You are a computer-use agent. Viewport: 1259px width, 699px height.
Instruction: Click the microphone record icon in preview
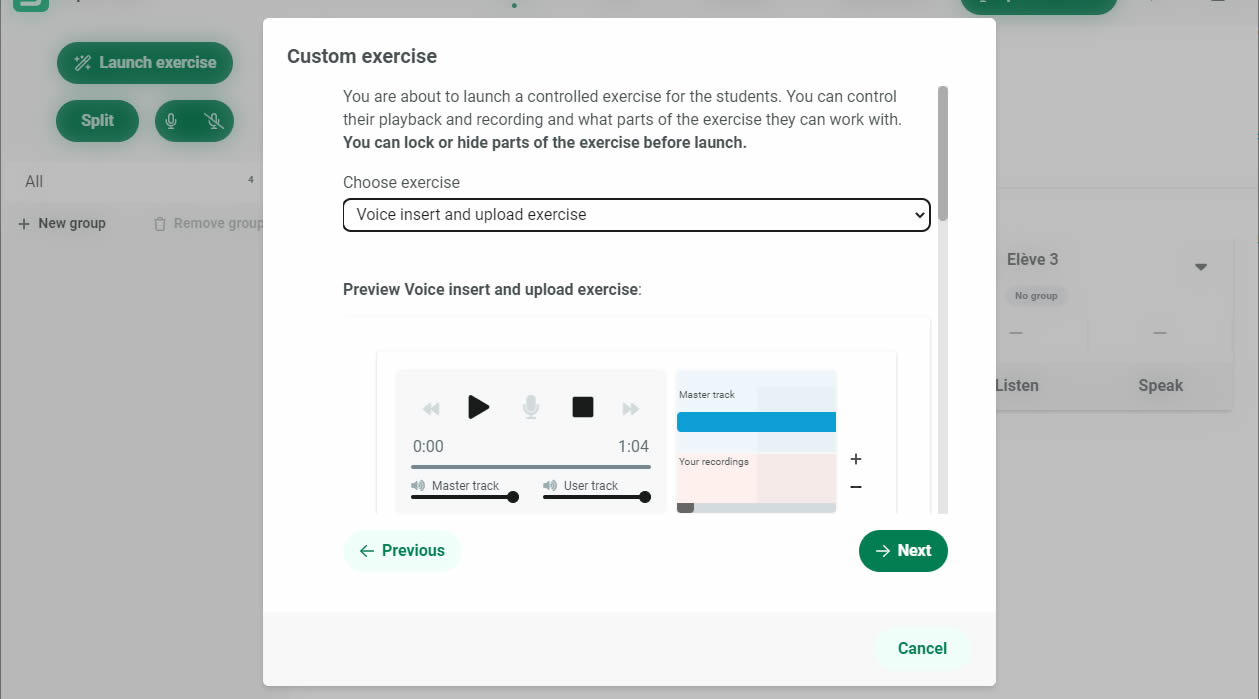531,407
